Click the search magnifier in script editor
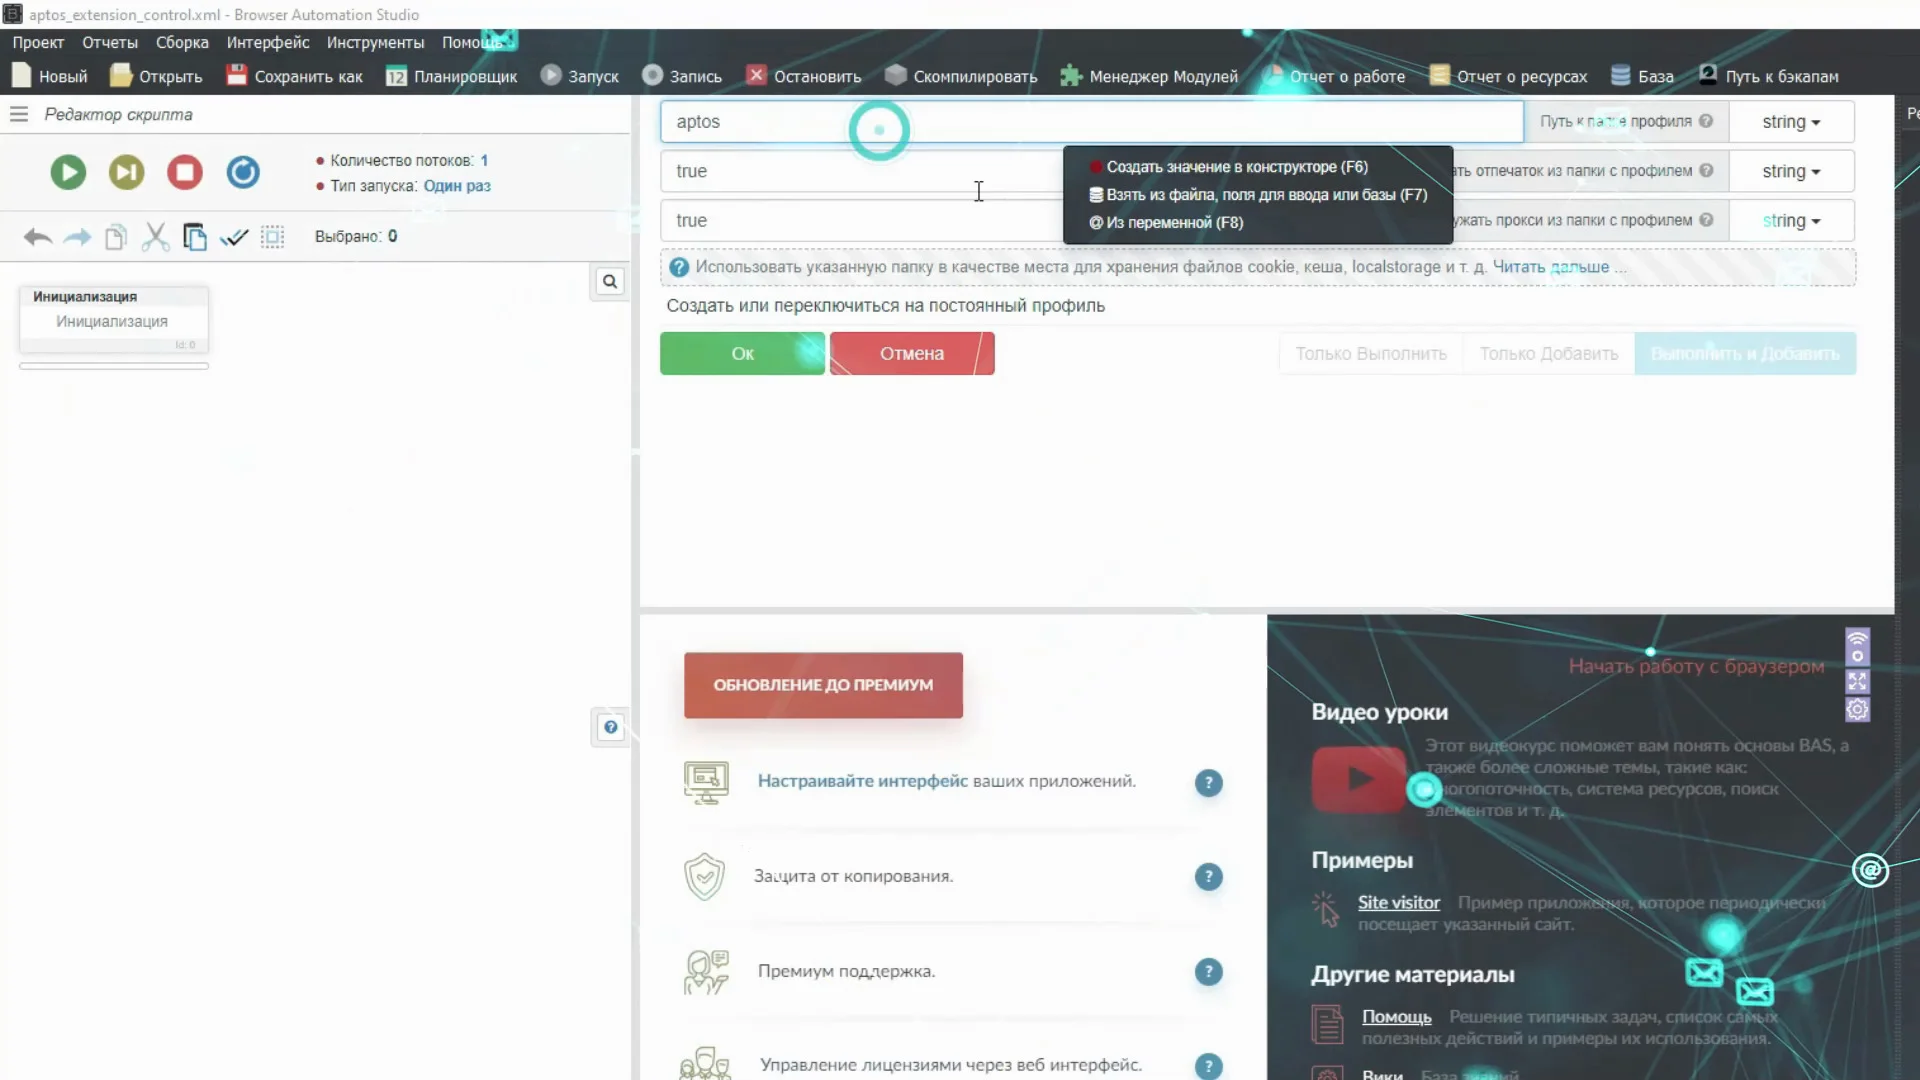 pos(610,282)
